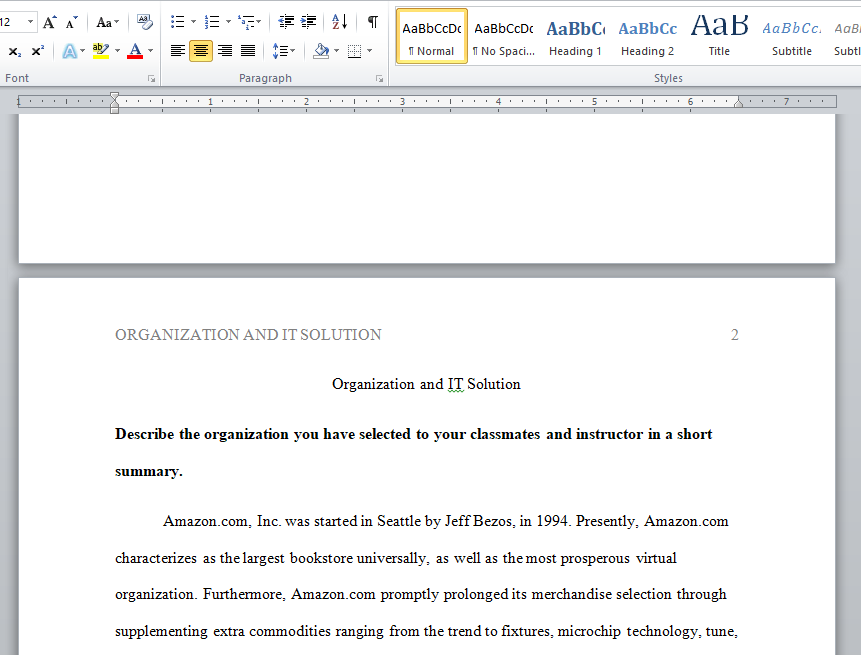Click the page number 2 in header
This screenshot has height=655, width=861.
tap(735, 335)
